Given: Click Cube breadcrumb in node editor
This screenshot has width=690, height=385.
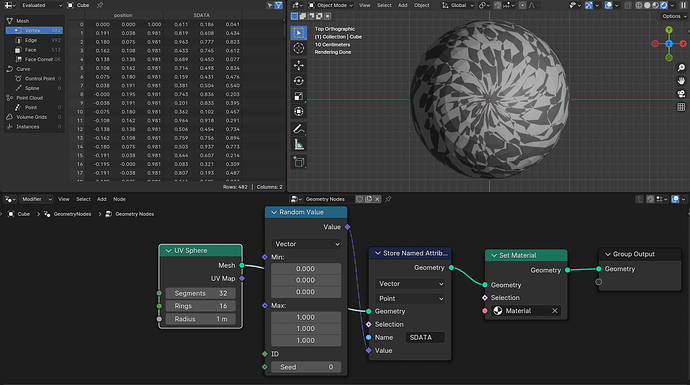Looking at the screenshot, I should point(19,214).
